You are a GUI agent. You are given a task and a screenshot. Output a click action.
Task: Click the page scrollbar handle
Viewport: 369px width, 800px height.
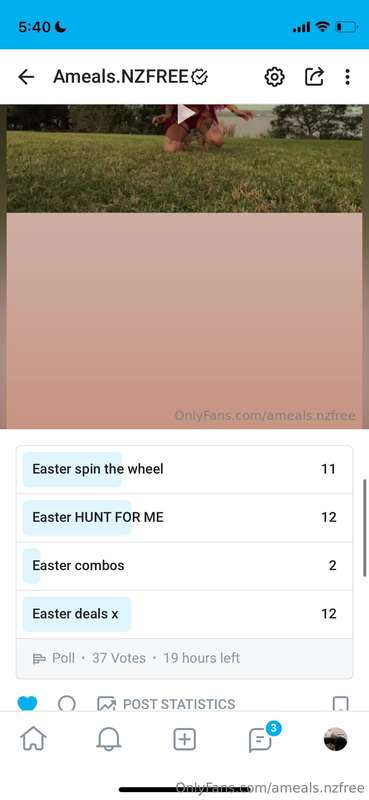[x=364, y=528]
